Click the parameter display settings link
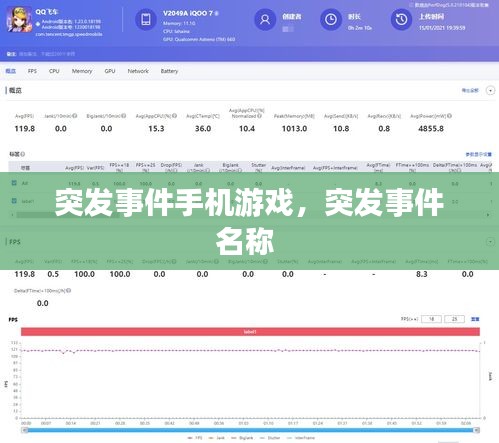The width and height of the screenshot is (499, 443). pyautogui.click(x=478, y=154)
